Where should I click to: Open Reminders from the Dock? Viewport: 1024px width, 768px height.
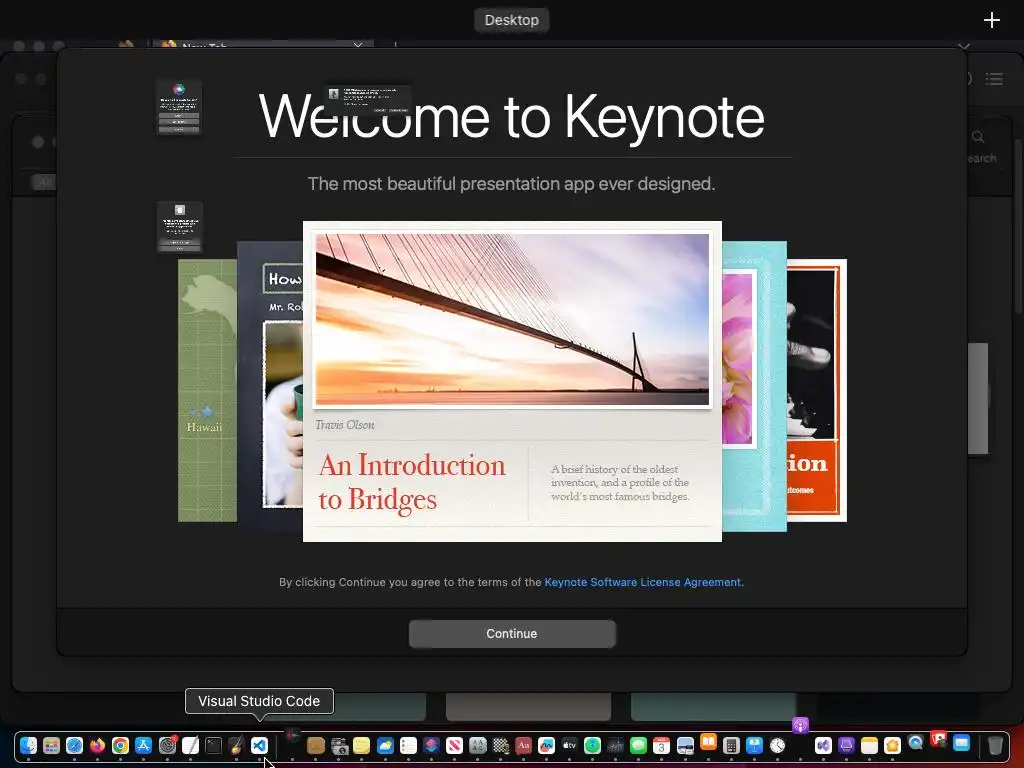tap(408, 745)
